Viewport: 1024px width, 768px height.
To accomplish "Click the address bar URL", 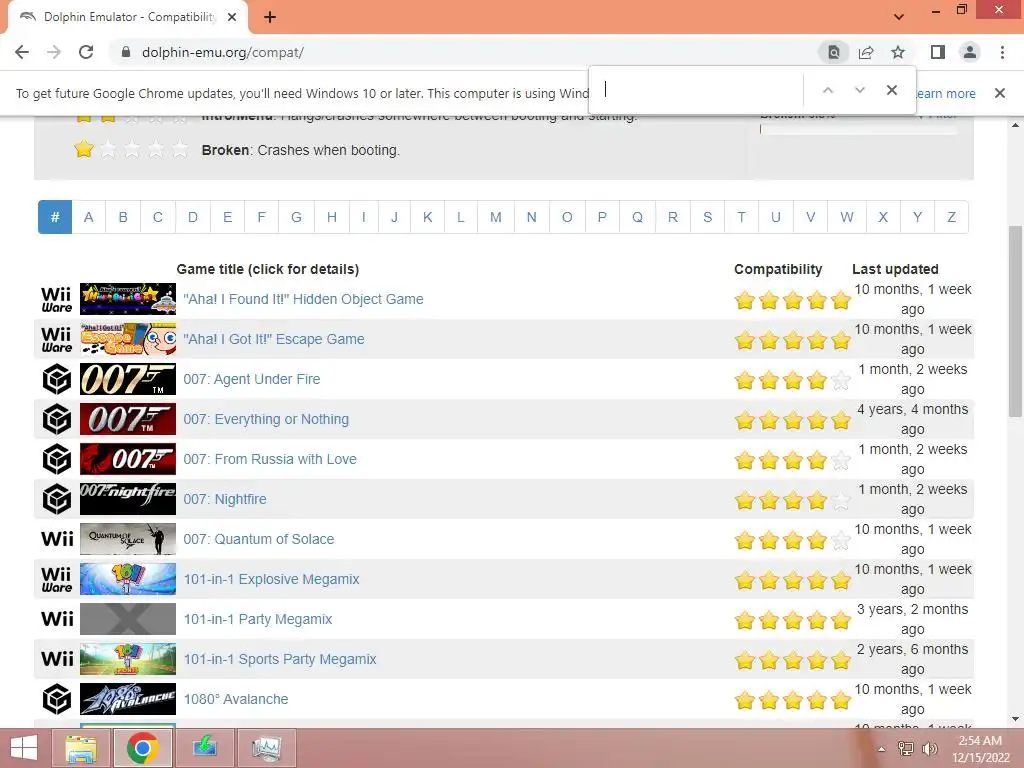I will click(223, 52).
